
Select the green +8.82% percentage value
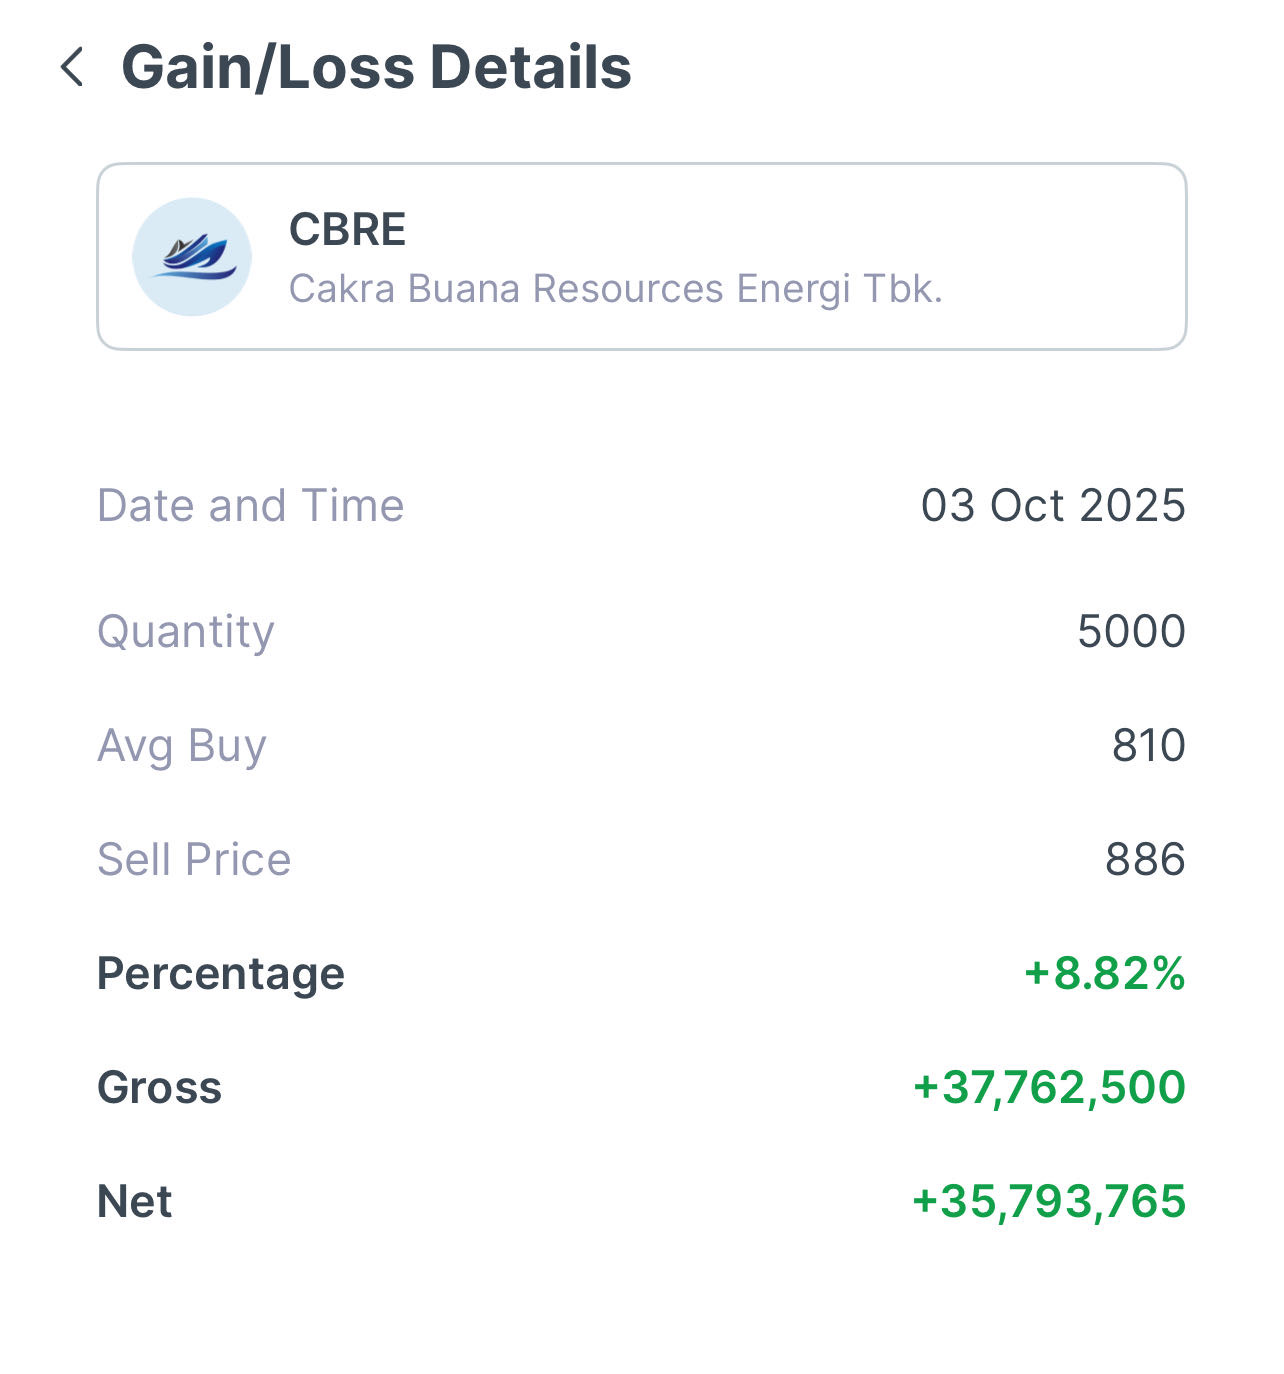point(1104,973)
